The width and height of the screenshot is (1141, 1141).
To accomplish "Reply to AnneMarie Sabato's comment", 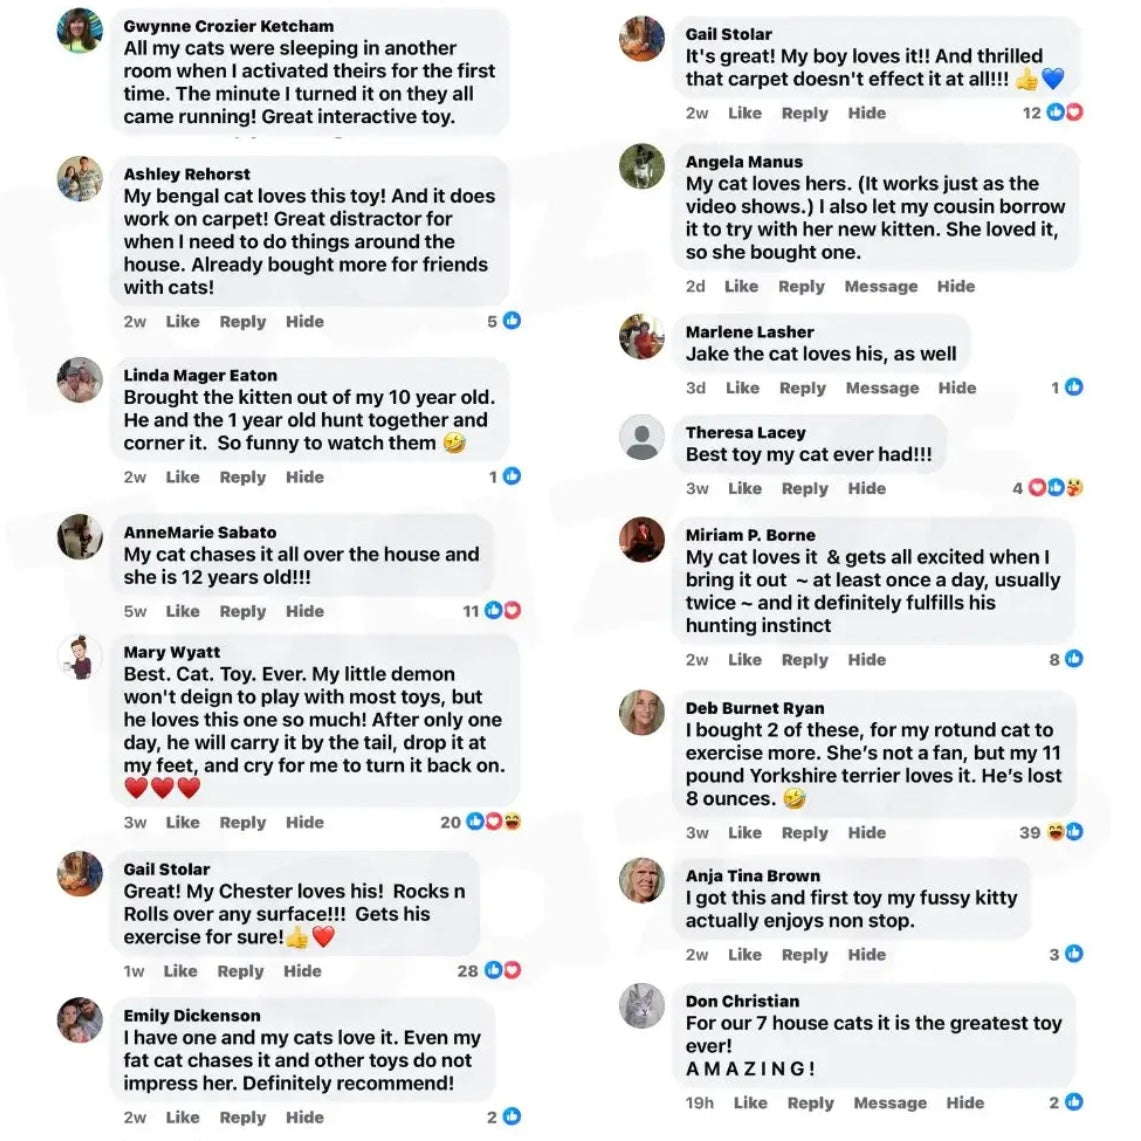I will tap(242, 611).
